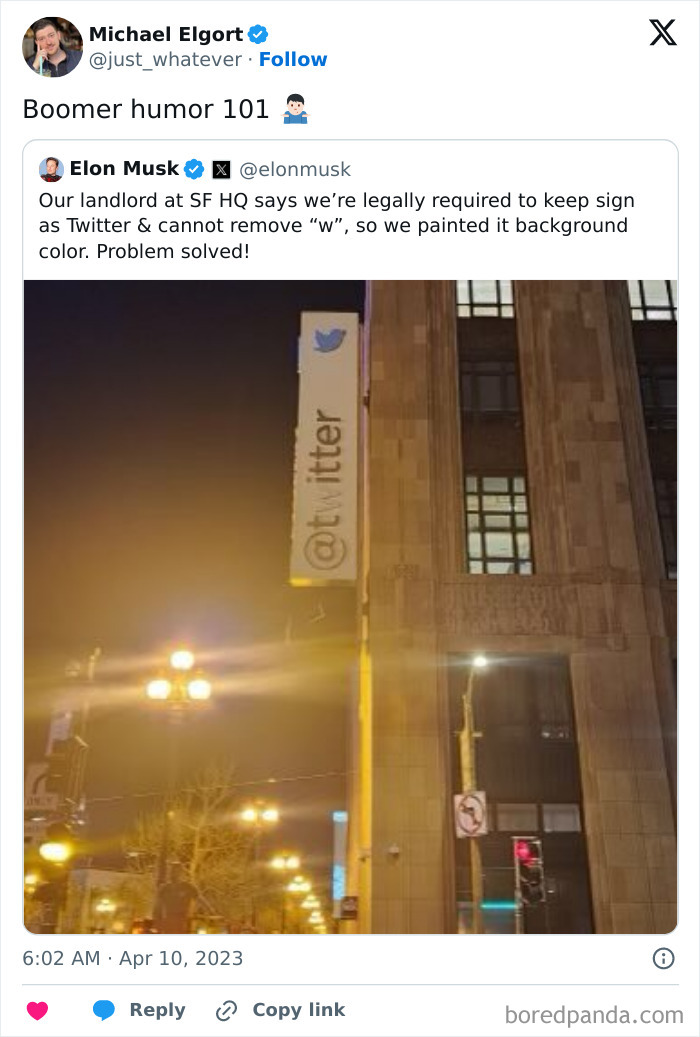
Task: Open the tweet info circle icon
Action: pos(663,958)
